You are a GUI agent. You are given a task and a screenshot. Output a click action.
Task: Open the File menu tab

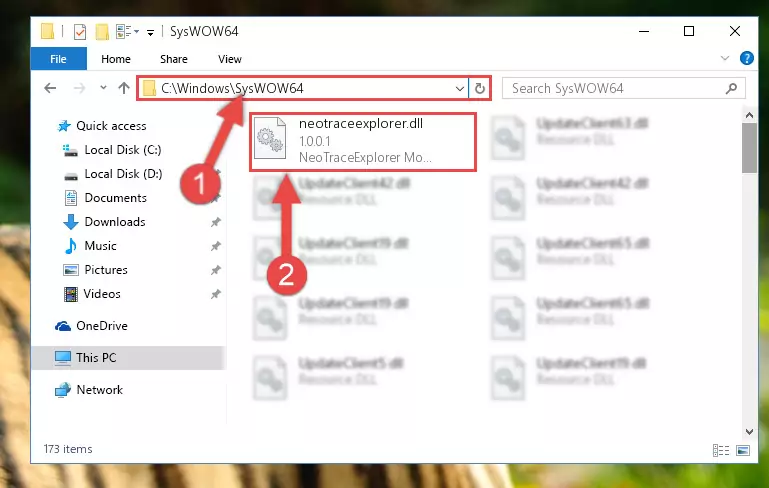(x=58, y=59)
